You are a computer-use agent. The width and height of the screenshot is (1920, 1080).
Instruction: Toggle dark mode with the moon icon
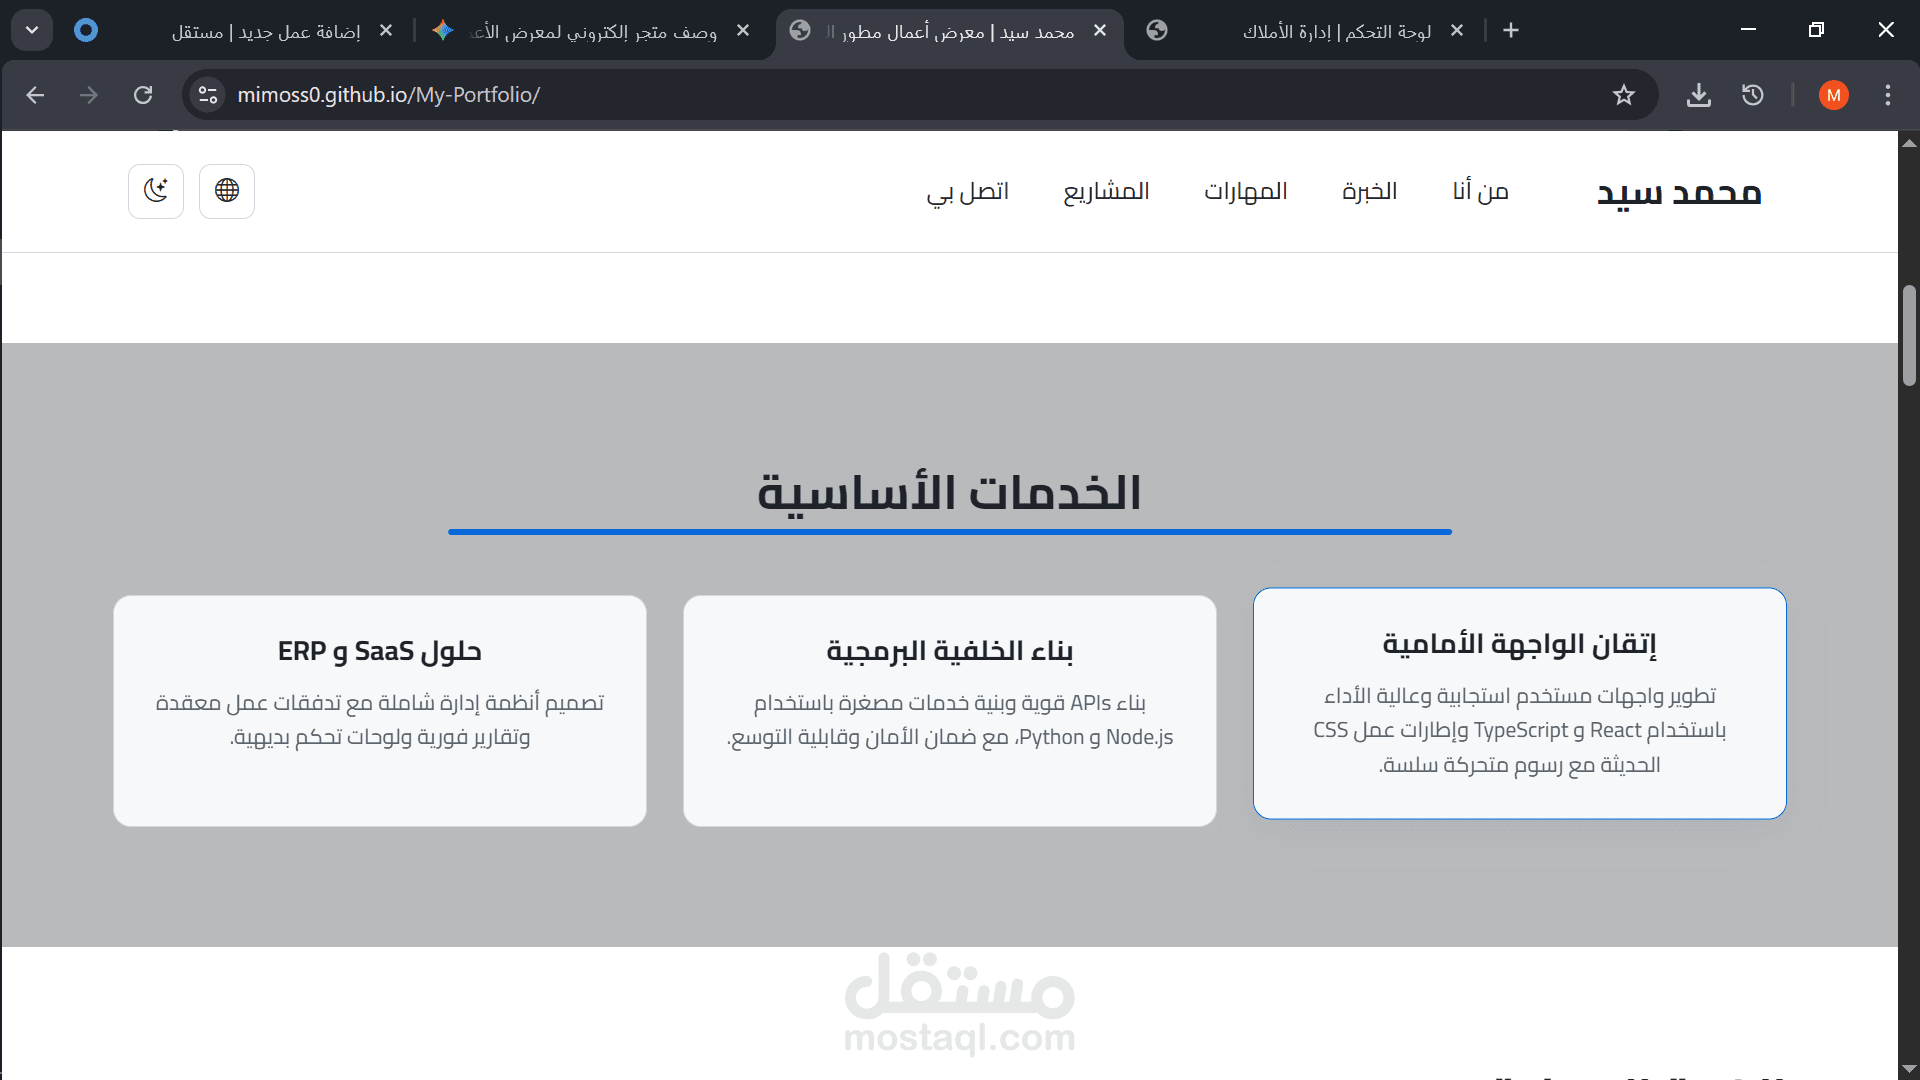click(156, 190)
